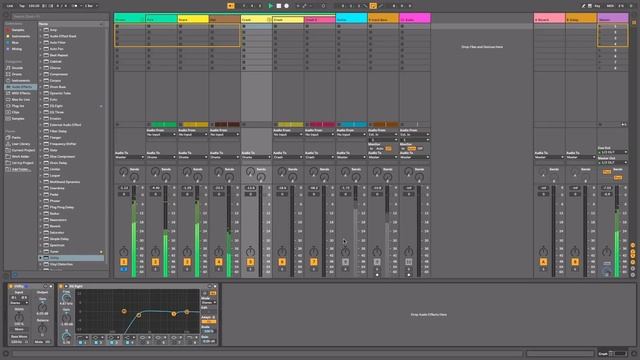Image resolution: width=640 pixels, height=360 pixels.
Task: Click the Utility device activator icon
Action: click(x=11, y=286)
